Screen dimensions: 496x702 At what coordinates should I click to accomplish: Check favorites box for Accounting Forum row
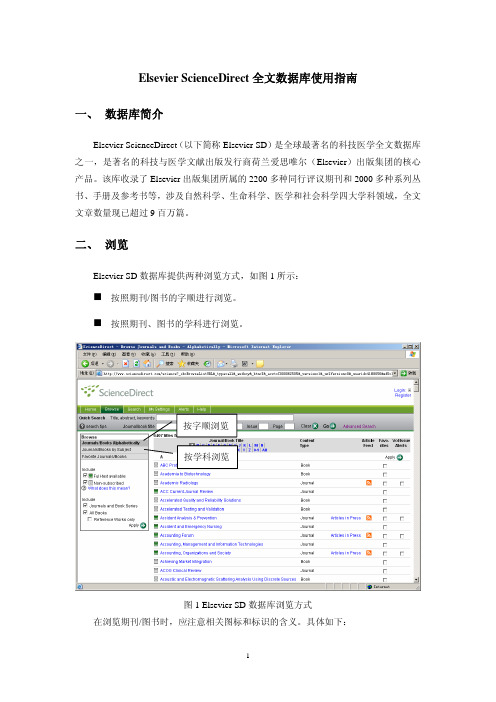point(385,536)
